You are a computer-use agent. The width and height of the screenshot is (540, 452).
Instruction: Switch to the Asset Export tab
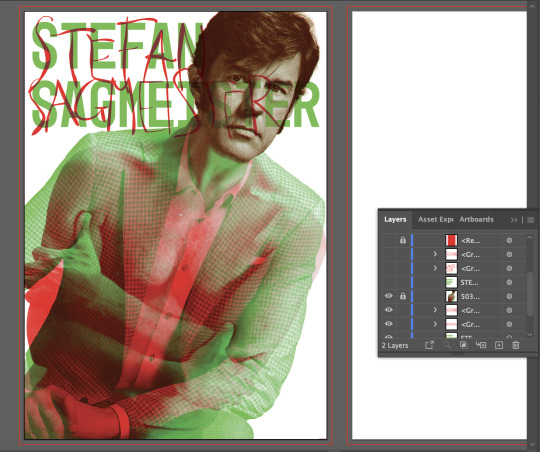click(x=435, y=219)
